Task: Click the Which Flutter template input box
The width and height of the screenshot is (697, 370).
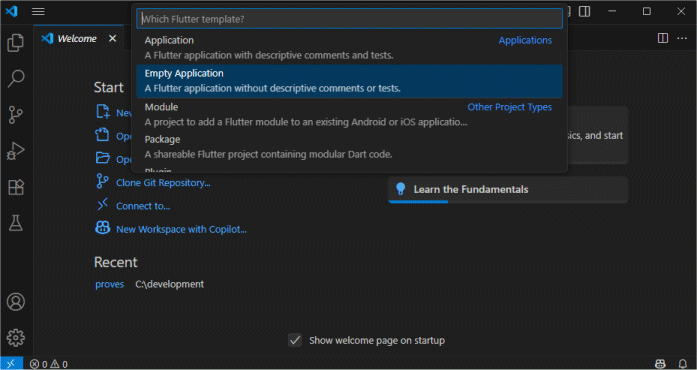Action: tap(349, 19)
